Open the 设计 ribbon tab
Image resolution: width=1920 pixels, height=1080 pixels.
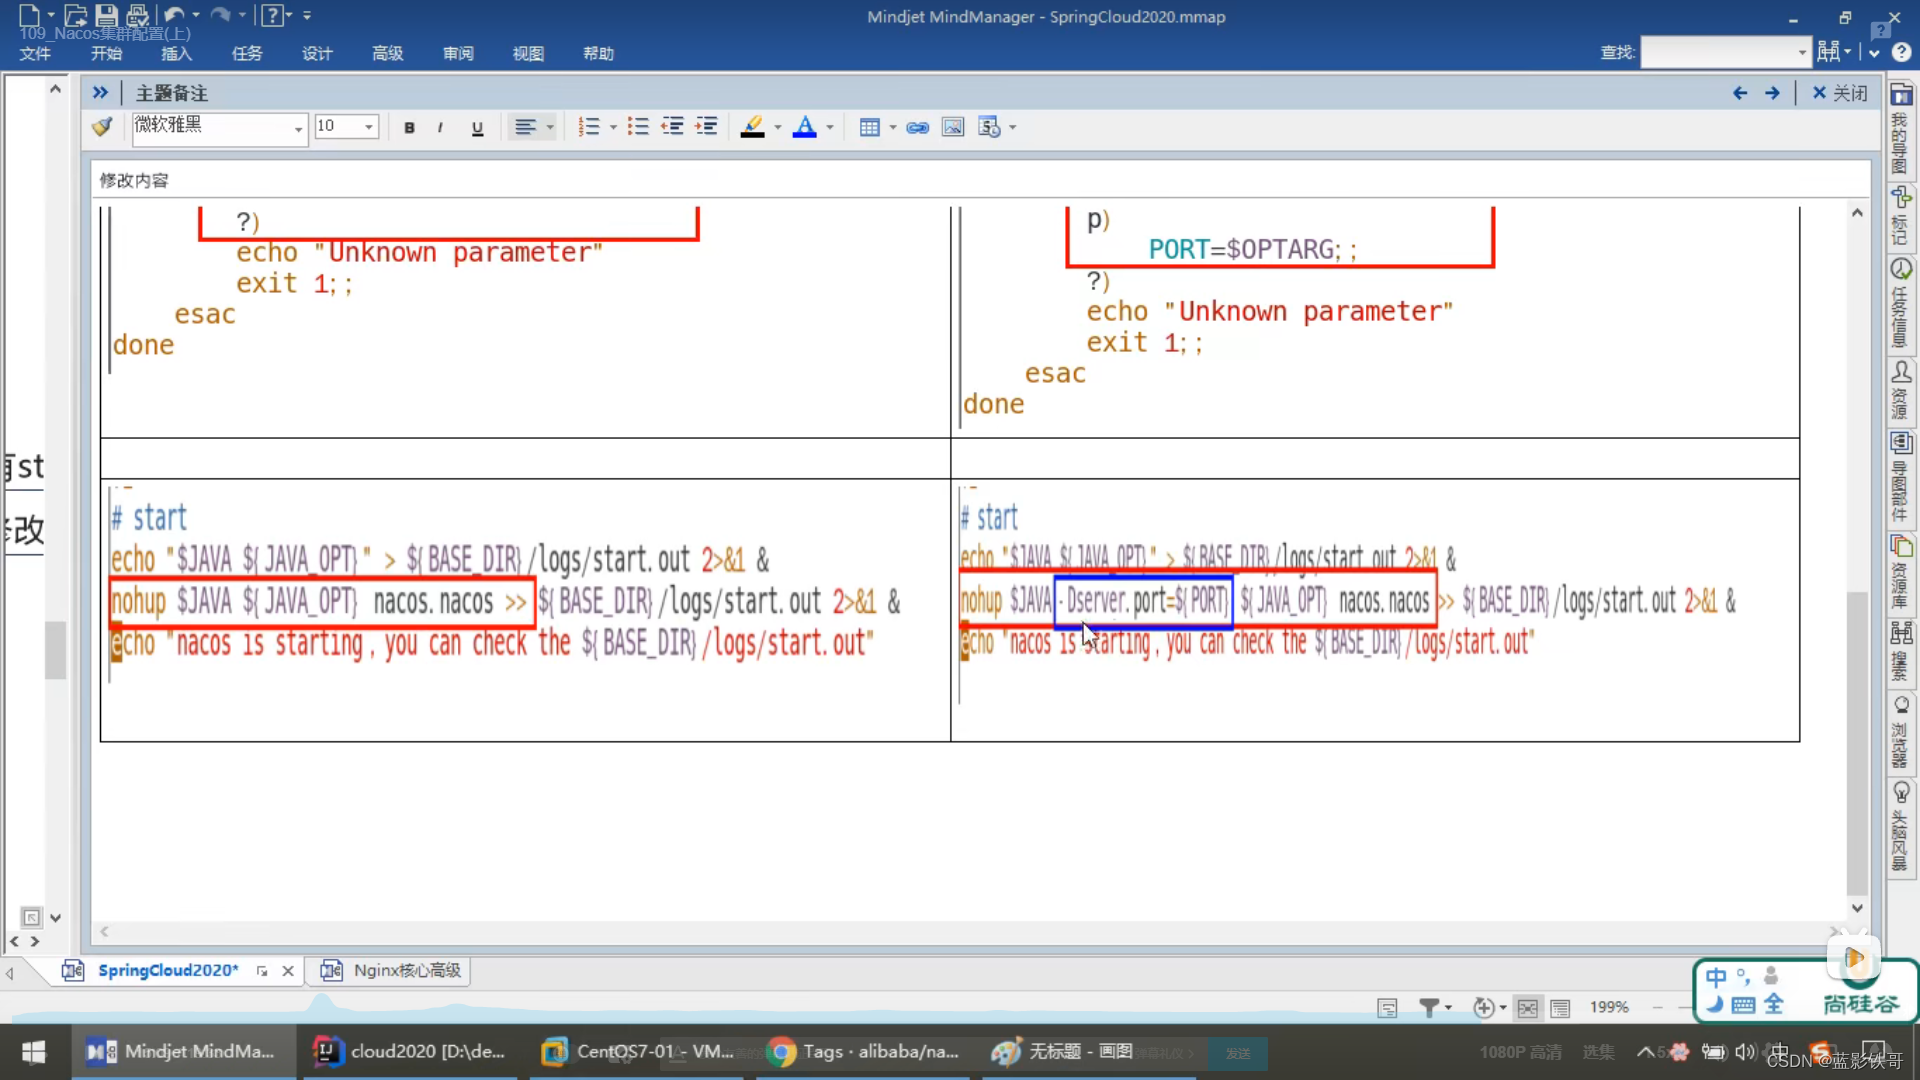tap(317, 54)
